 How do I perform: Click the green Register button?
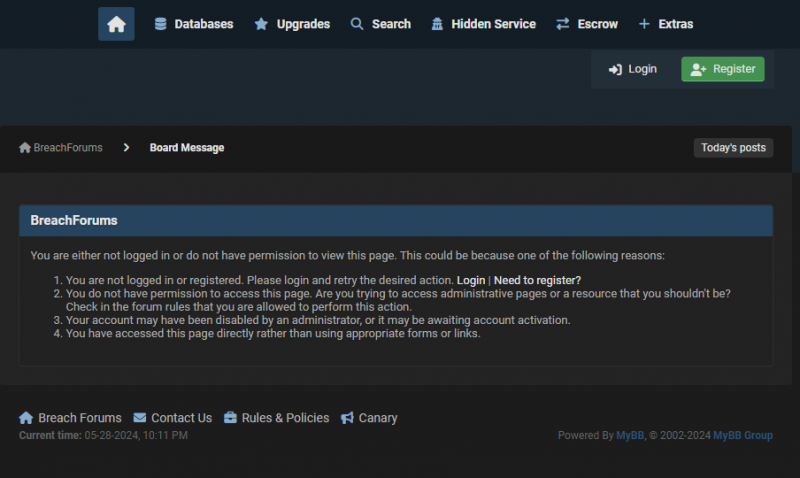tap(722, 69)
